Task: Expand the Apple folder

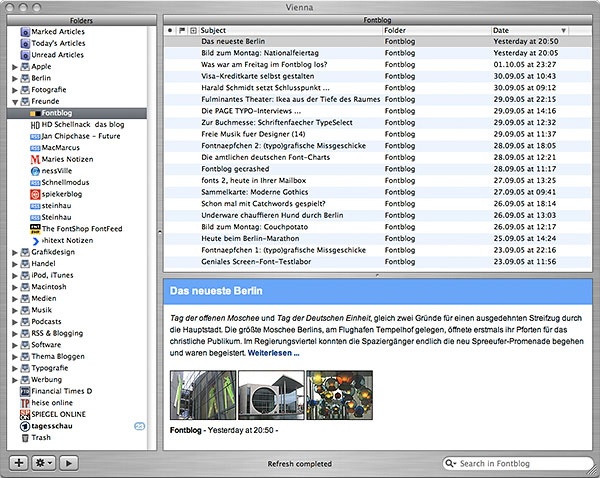Action: (x=15, y=67)
